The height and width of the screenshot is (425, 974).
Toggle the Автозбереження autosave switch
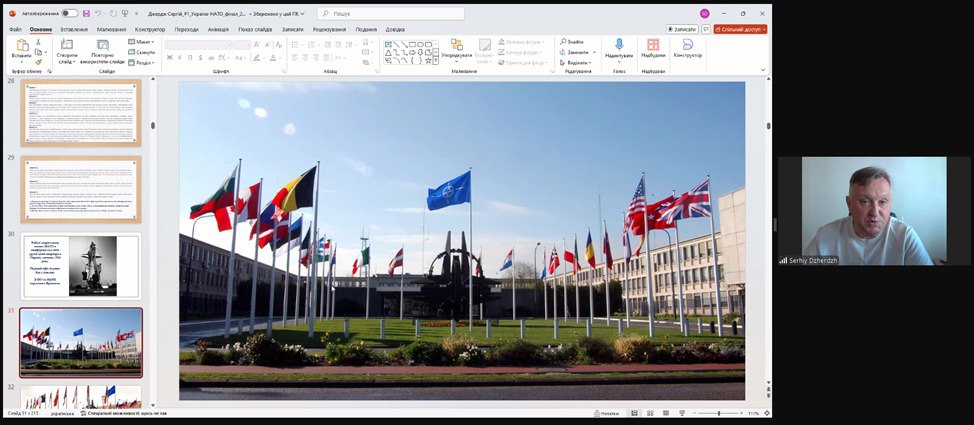click(x=70, y=13)
